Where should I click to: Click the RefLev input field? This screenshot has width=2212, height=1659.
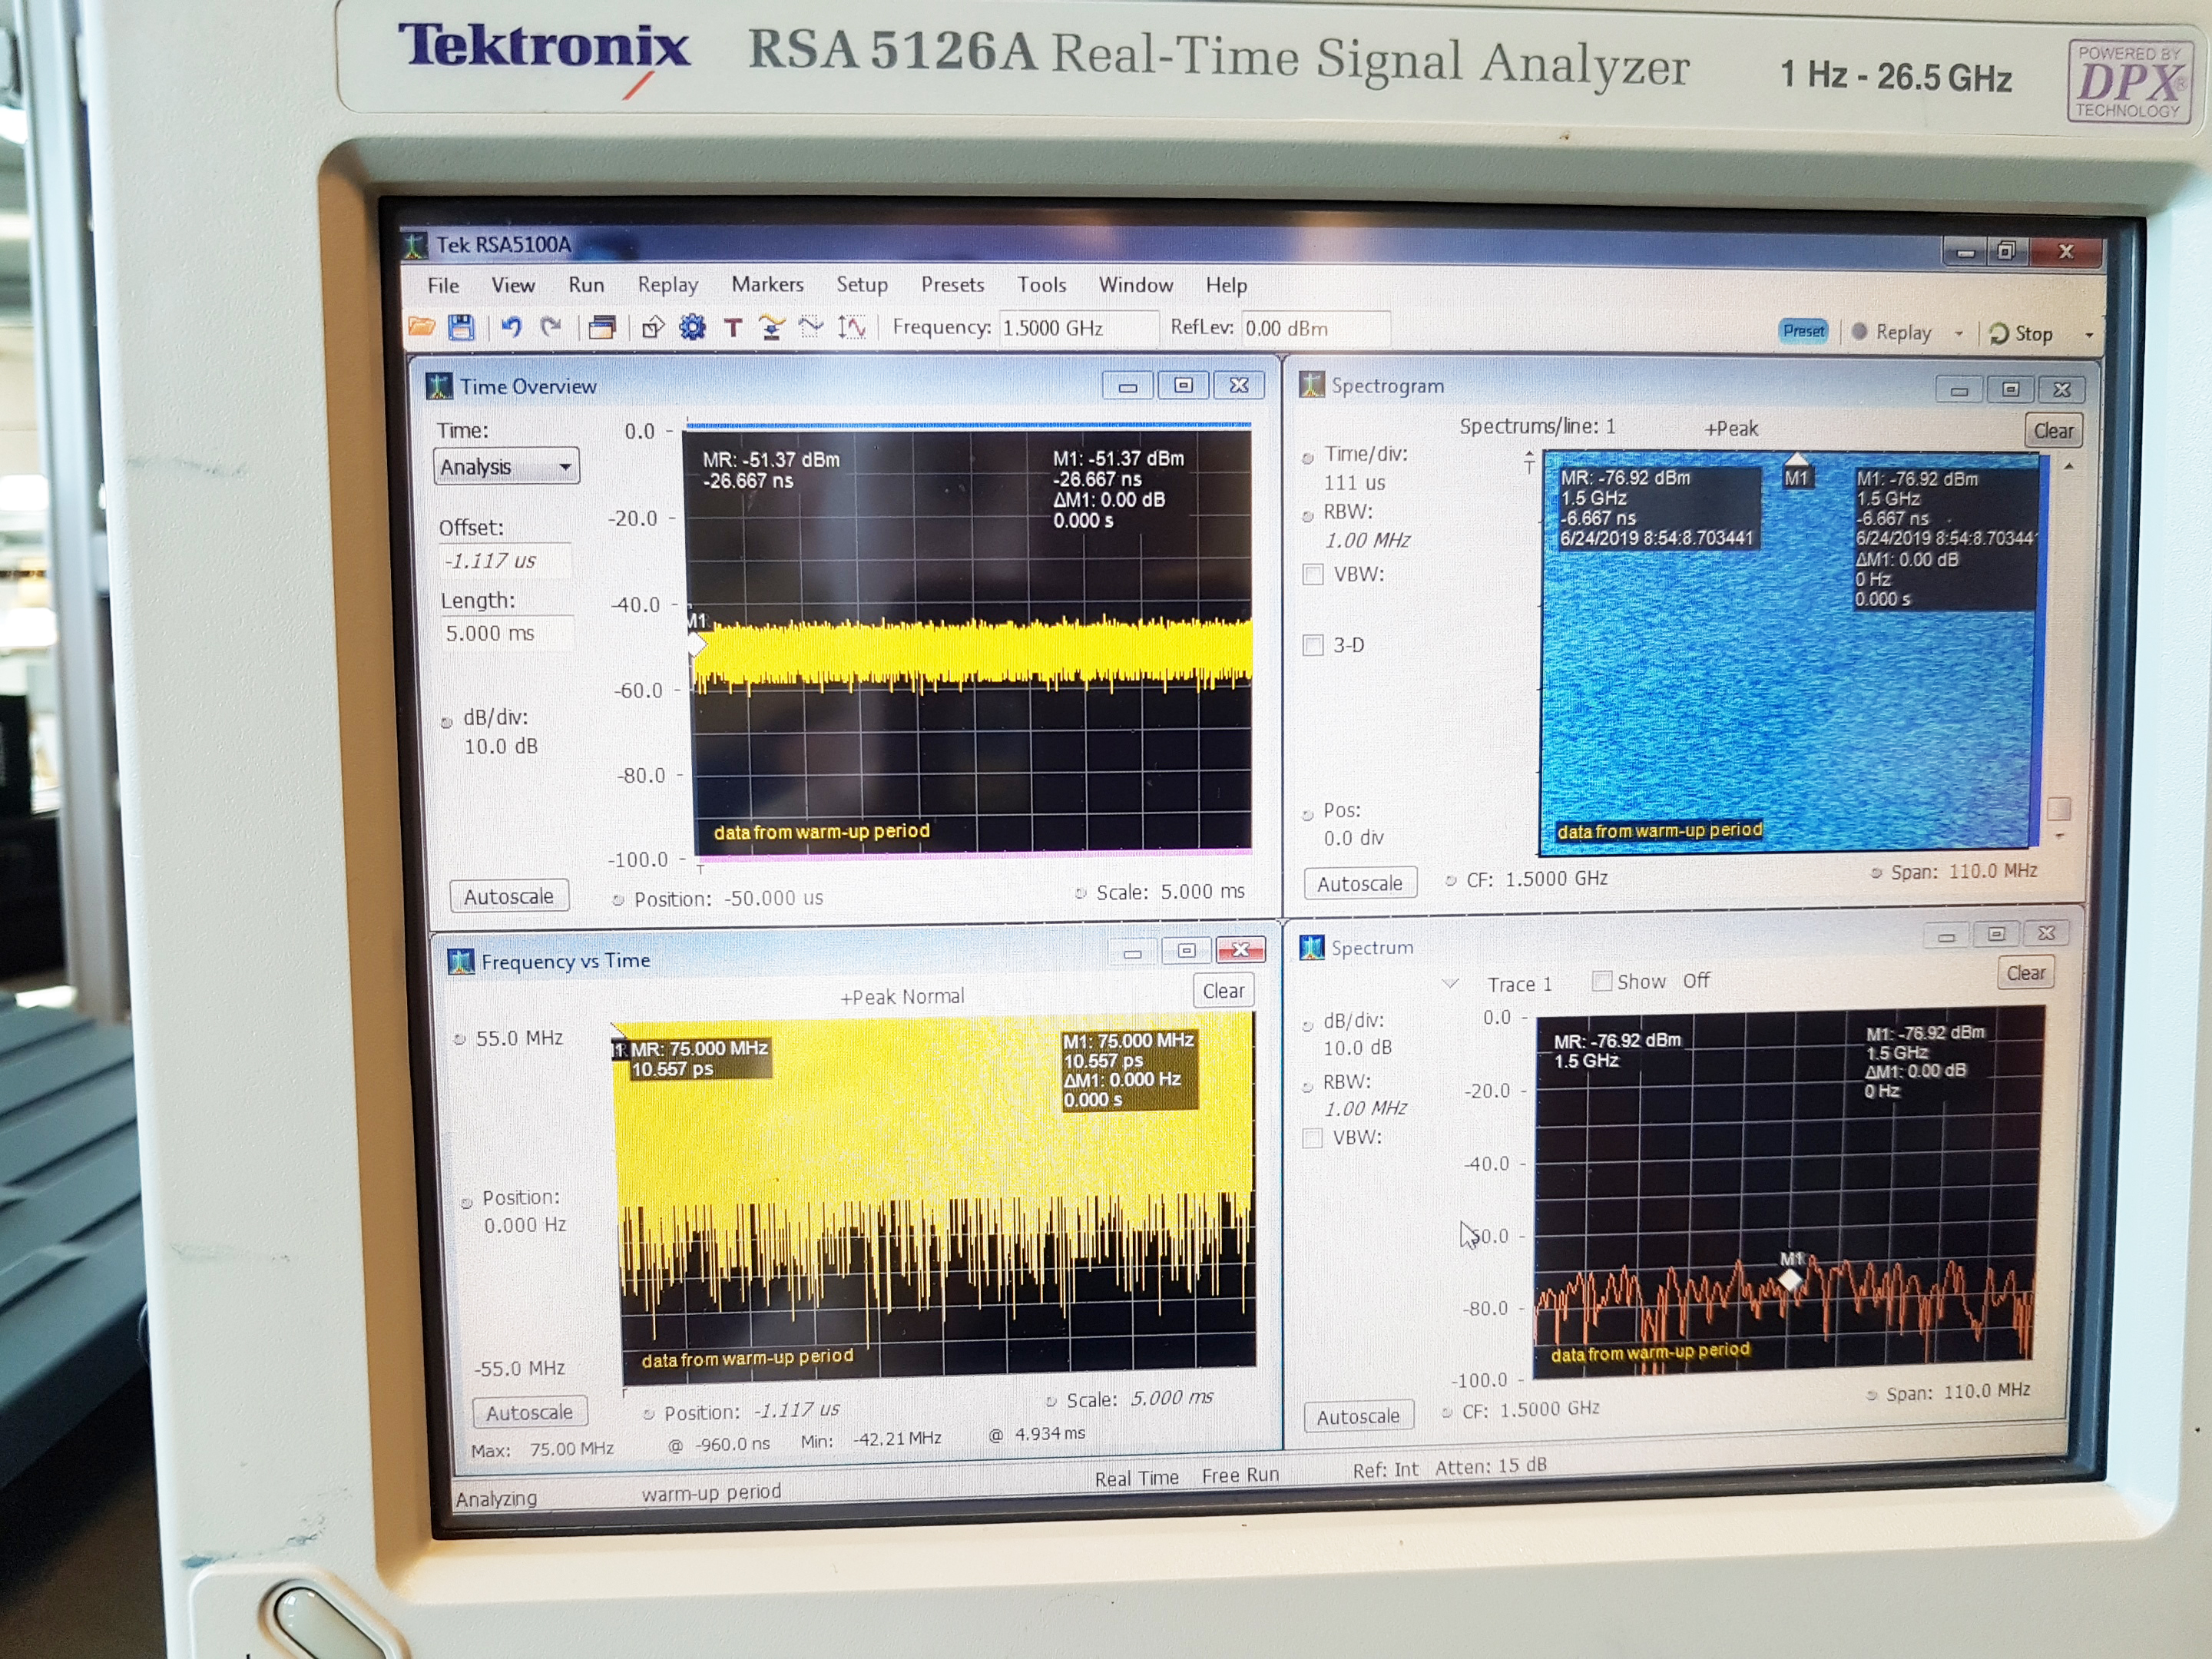coord(1315,328)
